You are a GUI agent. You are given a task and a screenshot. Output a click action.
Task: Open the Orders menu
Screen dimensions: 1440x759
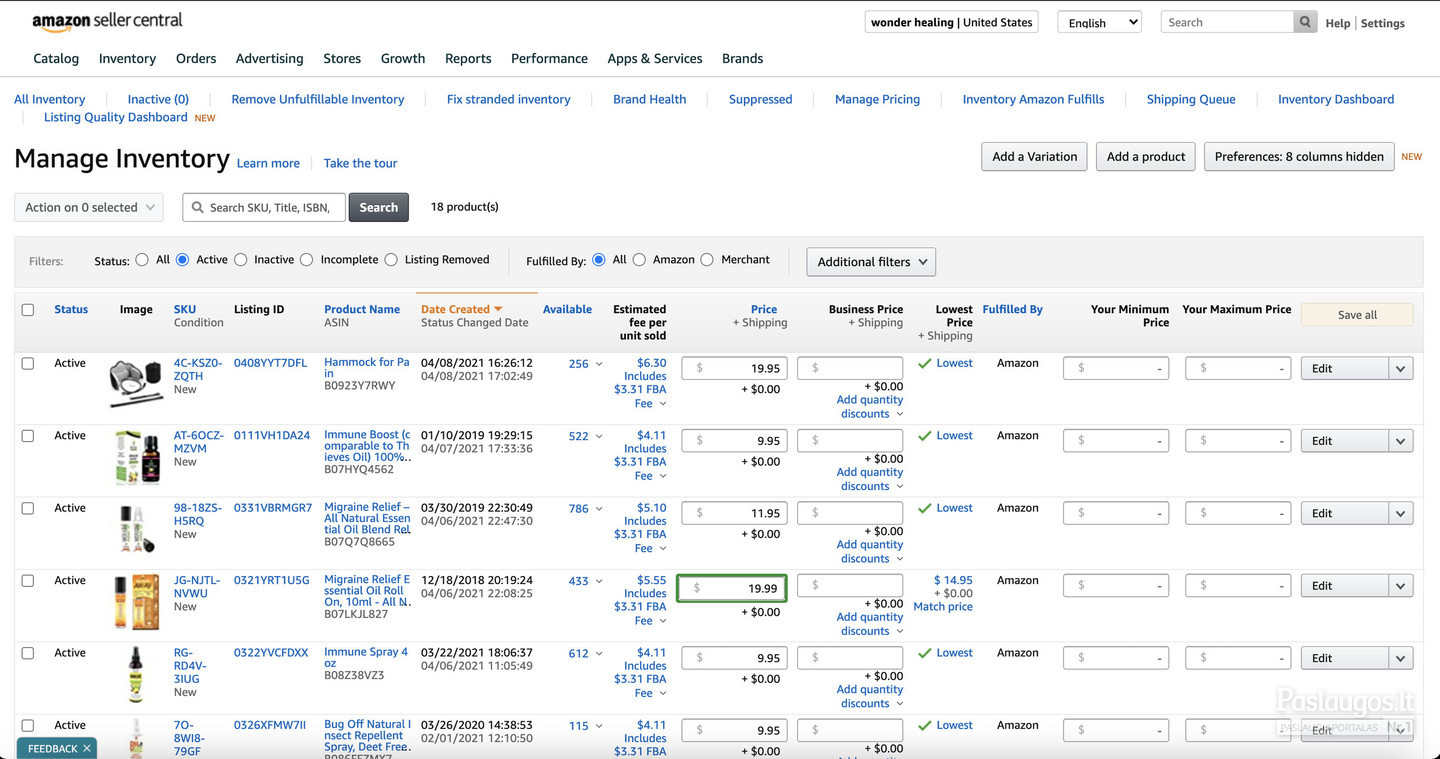[x=196, y=58]
